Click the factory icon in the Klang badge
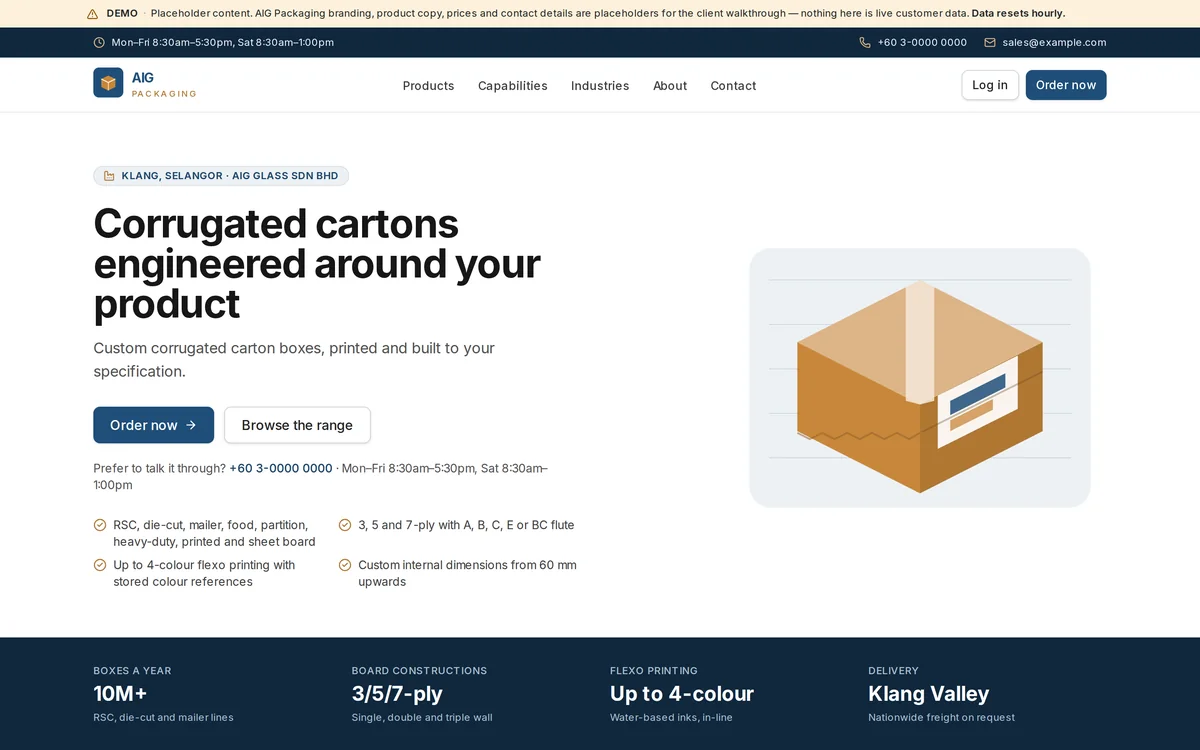The width and height of the screenshot is (1200, 750). pyautogui.click(x=109, y=176)
